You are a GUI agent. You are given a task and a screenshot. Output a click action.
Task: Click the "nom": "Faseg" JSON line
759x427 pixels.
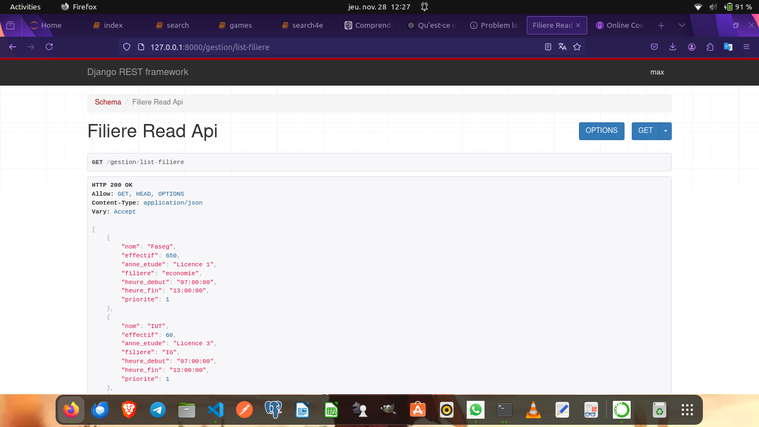(x=148, y=247)
